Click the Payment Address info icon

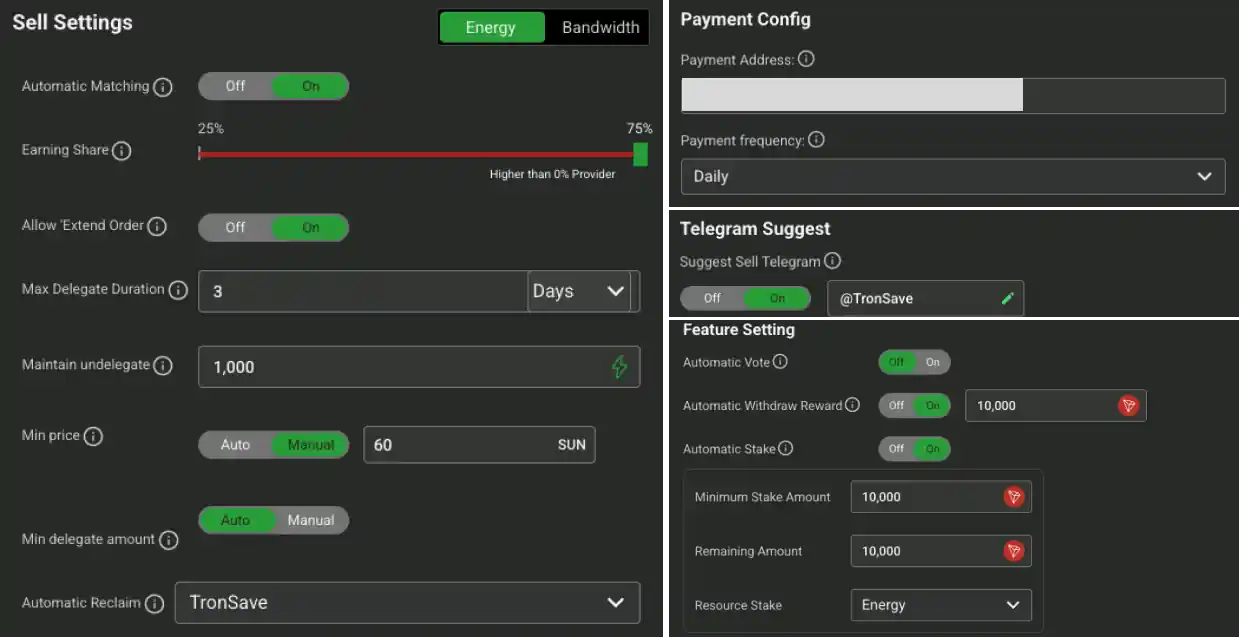806,59
